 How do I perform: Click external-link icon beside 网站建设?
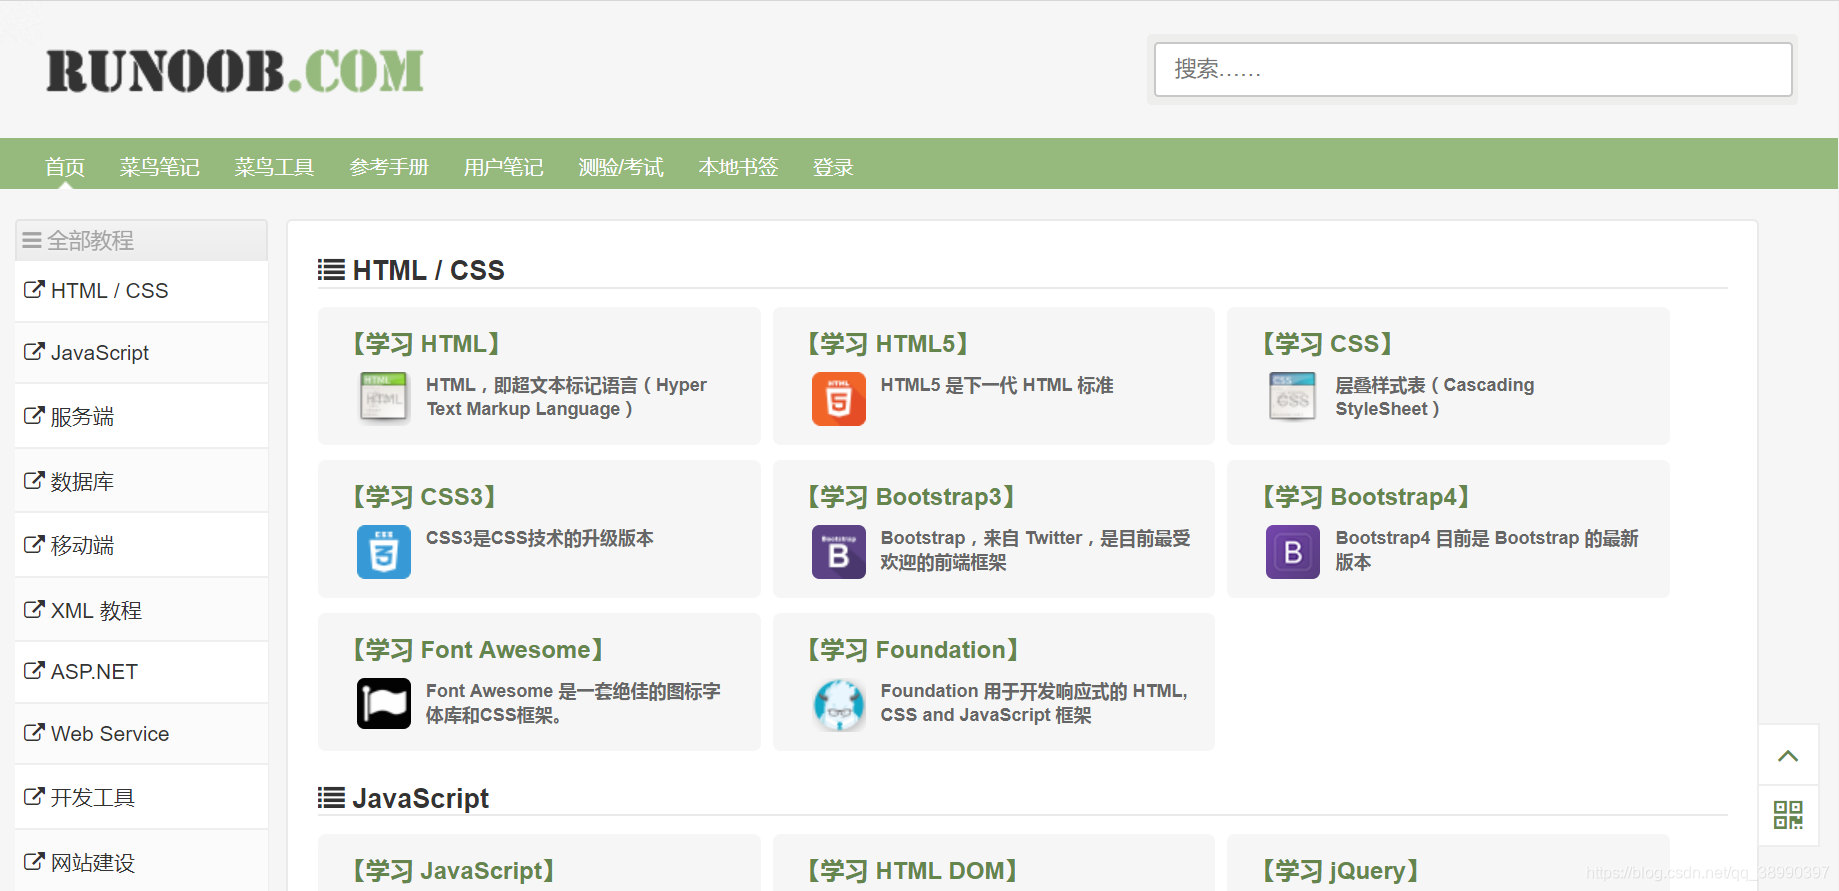tap(34, 860)
